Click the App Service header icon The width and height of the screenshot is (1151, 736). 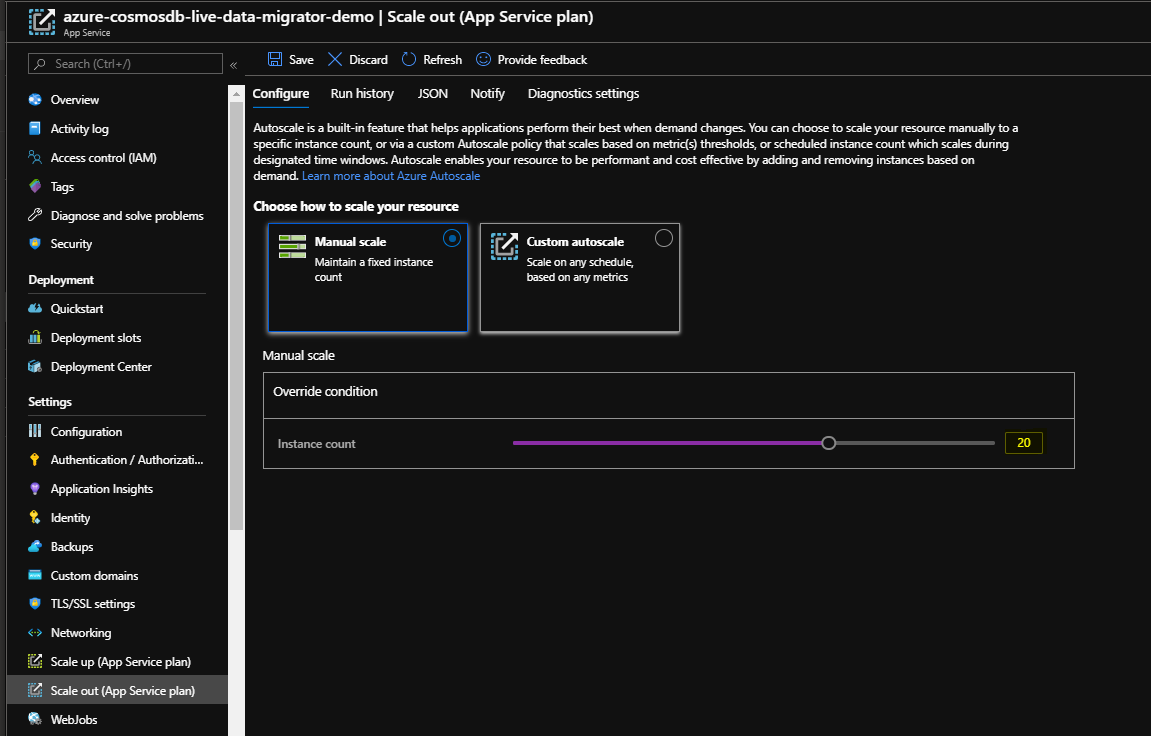(x=42, y=21)
